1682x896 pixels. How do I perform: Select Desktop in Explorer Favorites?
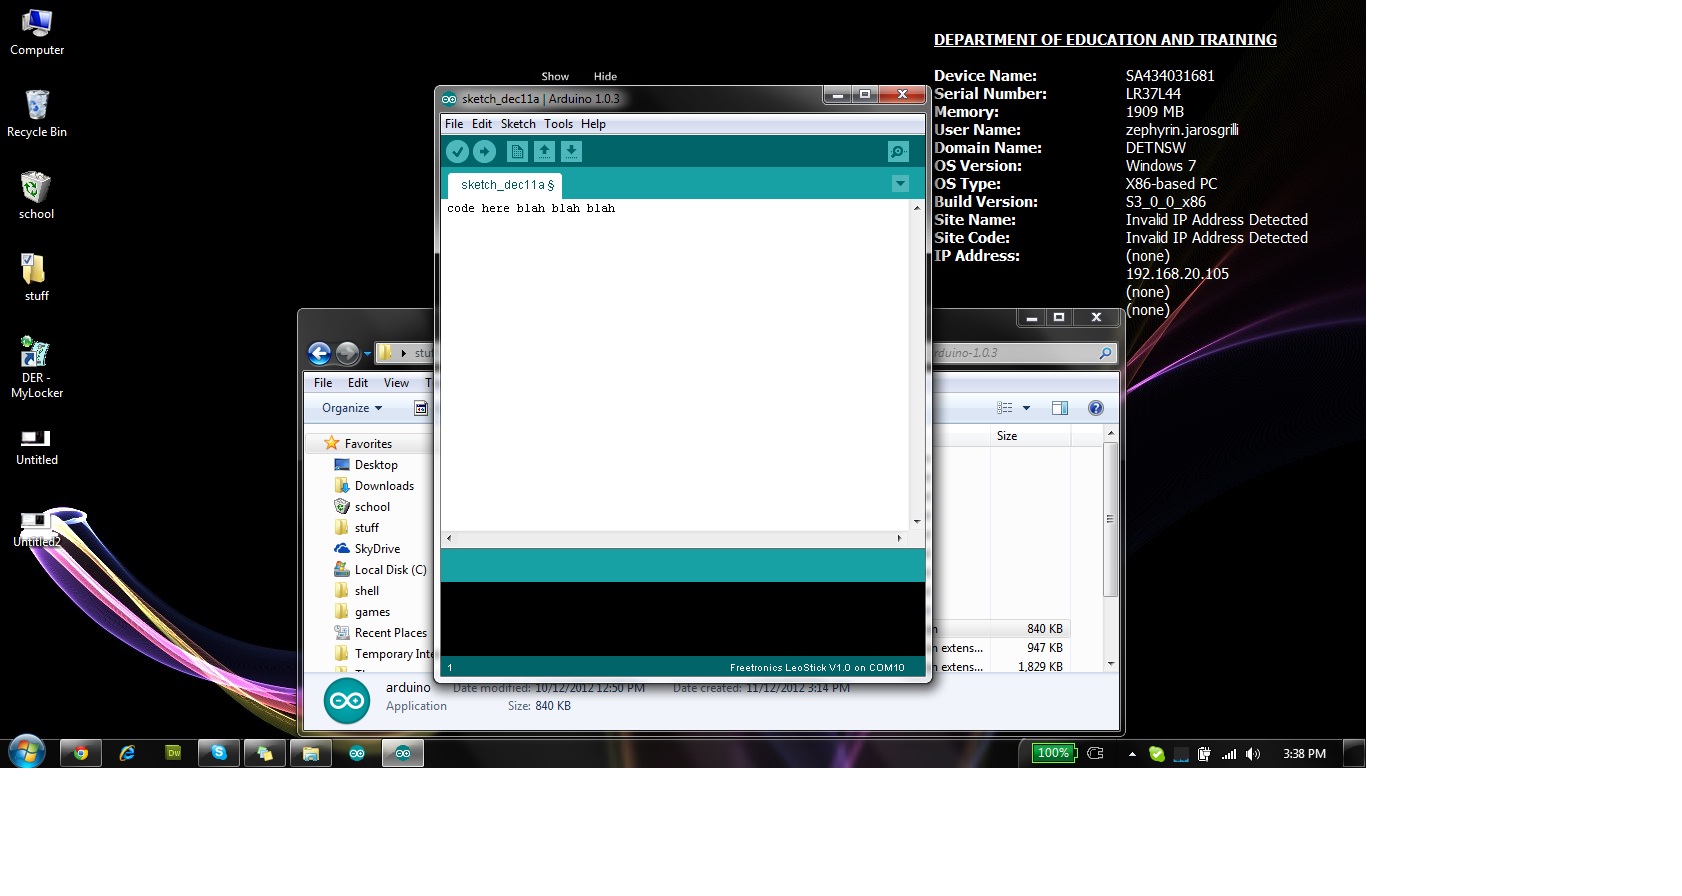[x=376, y=465]
